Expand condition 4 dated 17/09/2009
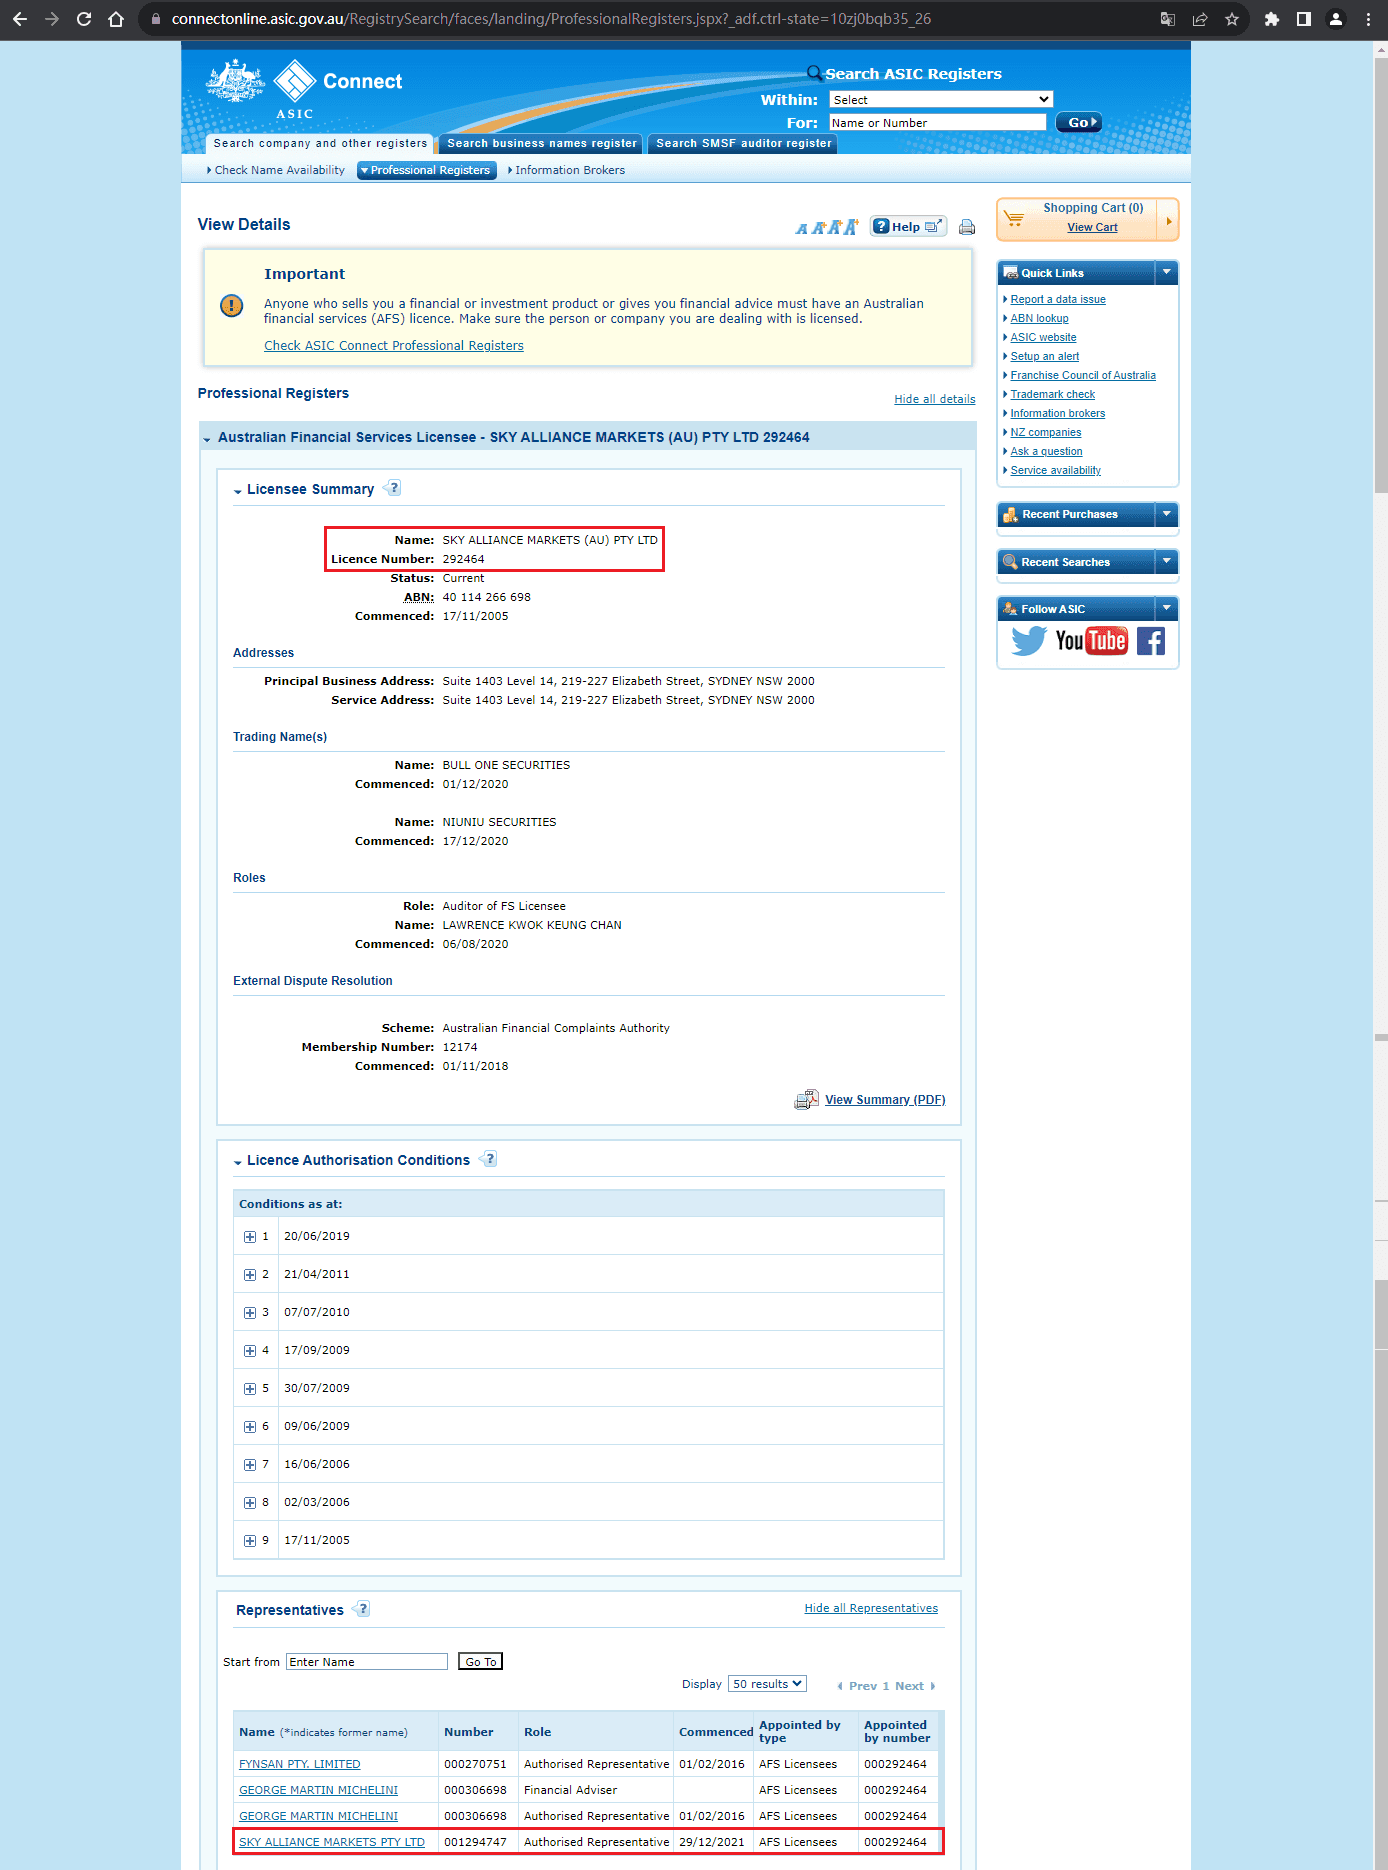 coord(250,1351)
